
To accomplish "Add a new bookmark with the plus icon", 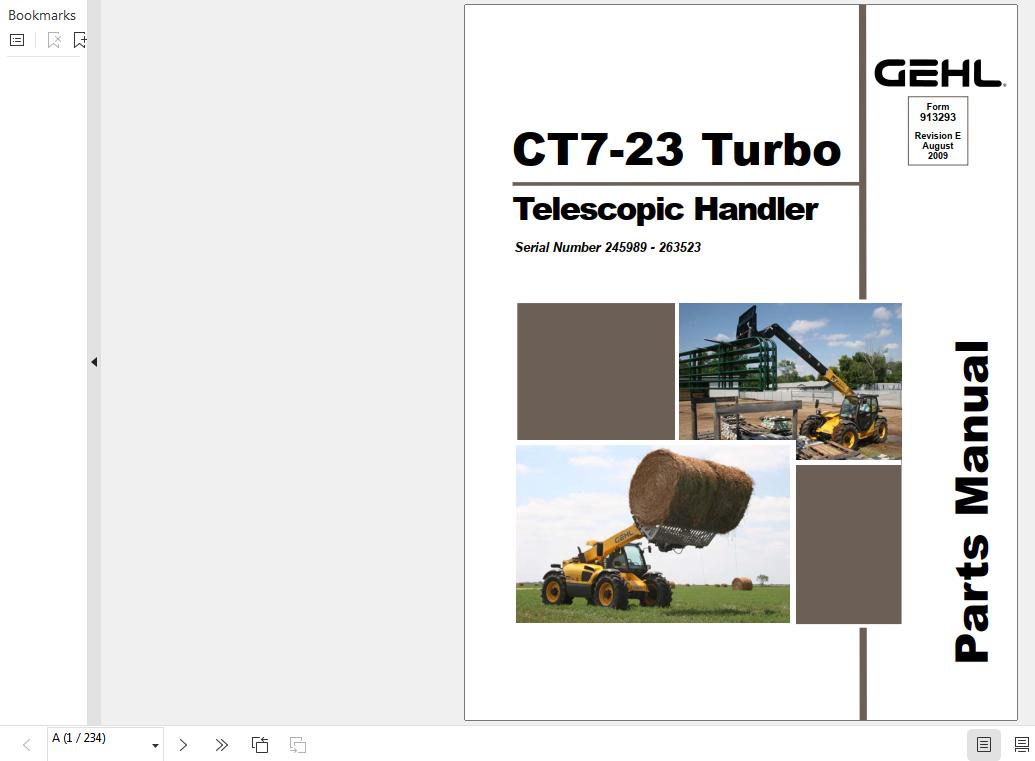I will coord(80,40).
